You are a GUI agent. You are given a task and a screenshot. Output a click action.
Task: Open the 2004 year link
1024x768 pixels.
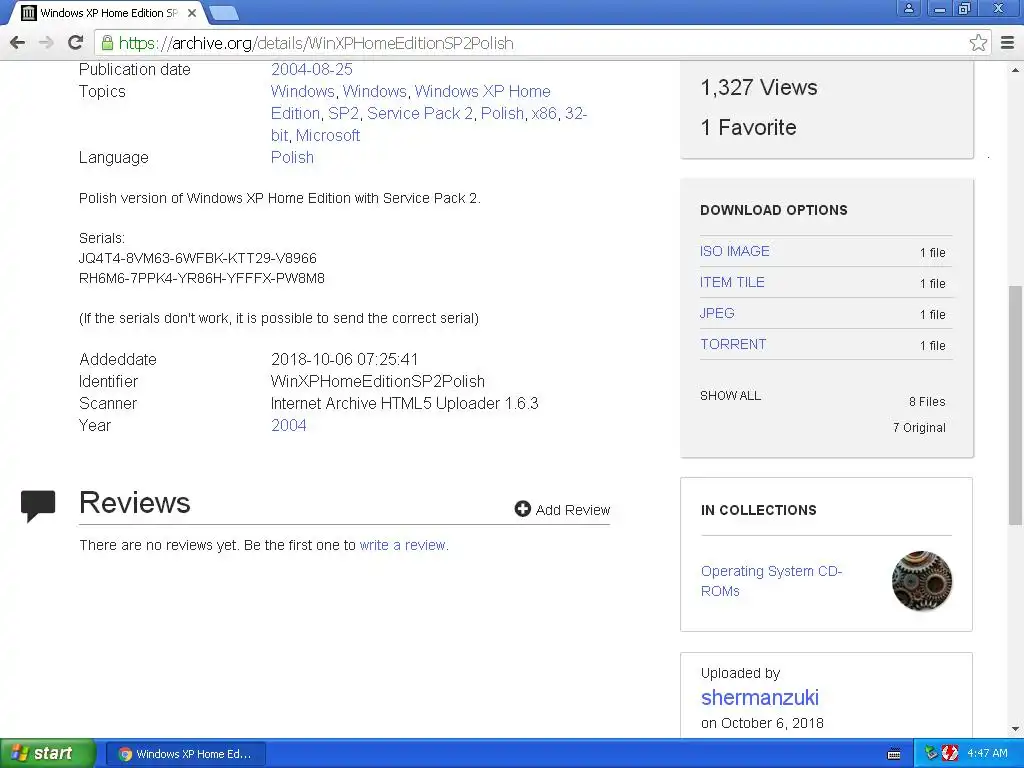click(x=289, y=425)
